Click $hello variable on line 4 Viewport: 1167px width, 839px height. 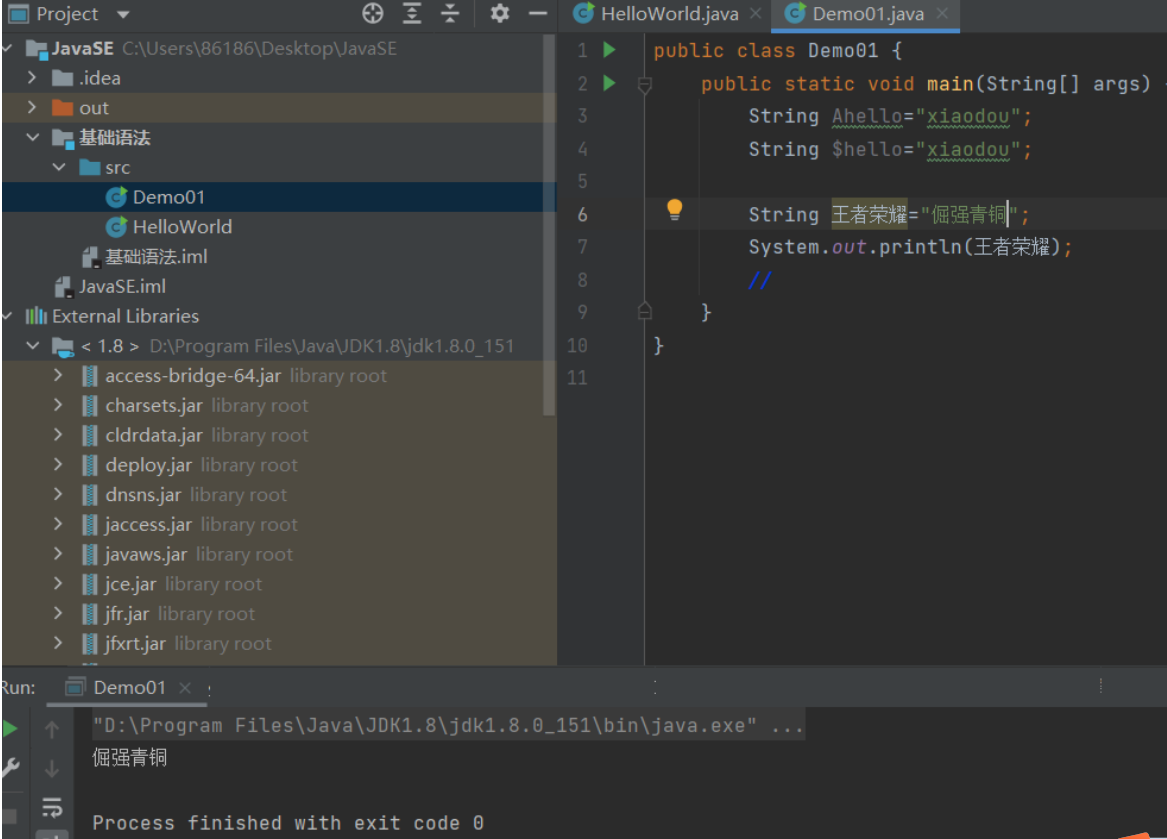(x=866, y=150)
